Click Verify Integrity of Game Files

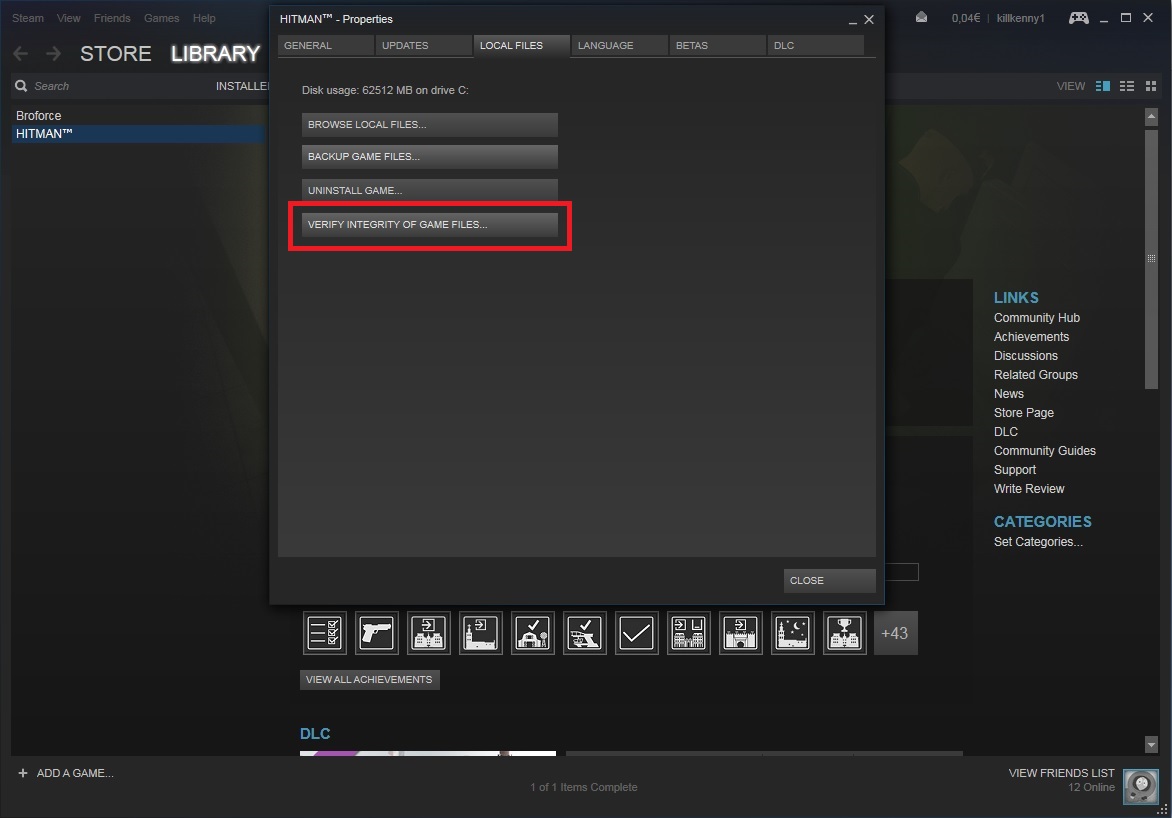point(430,224)
